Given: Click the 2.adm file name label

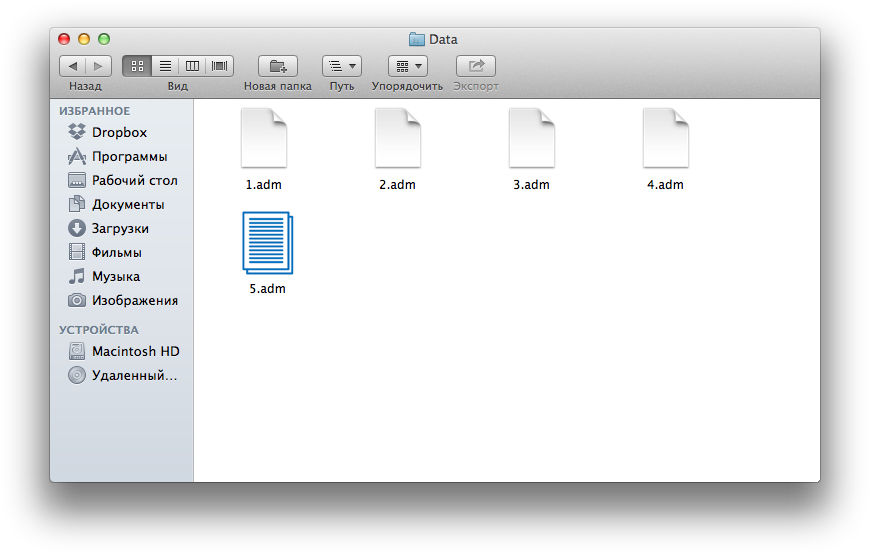Looking at the screenshot, I should click(397, 185).
